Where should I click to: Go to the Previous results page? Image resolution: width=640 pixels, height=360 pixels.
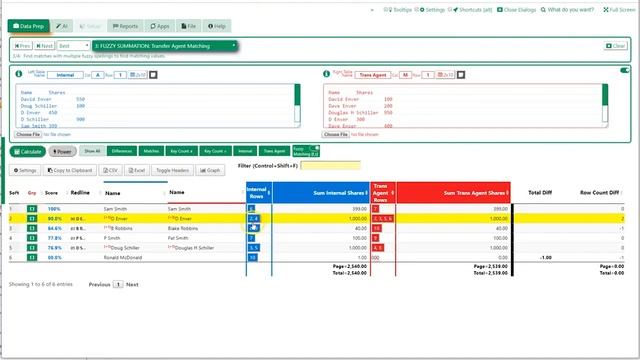coord(99,284)
